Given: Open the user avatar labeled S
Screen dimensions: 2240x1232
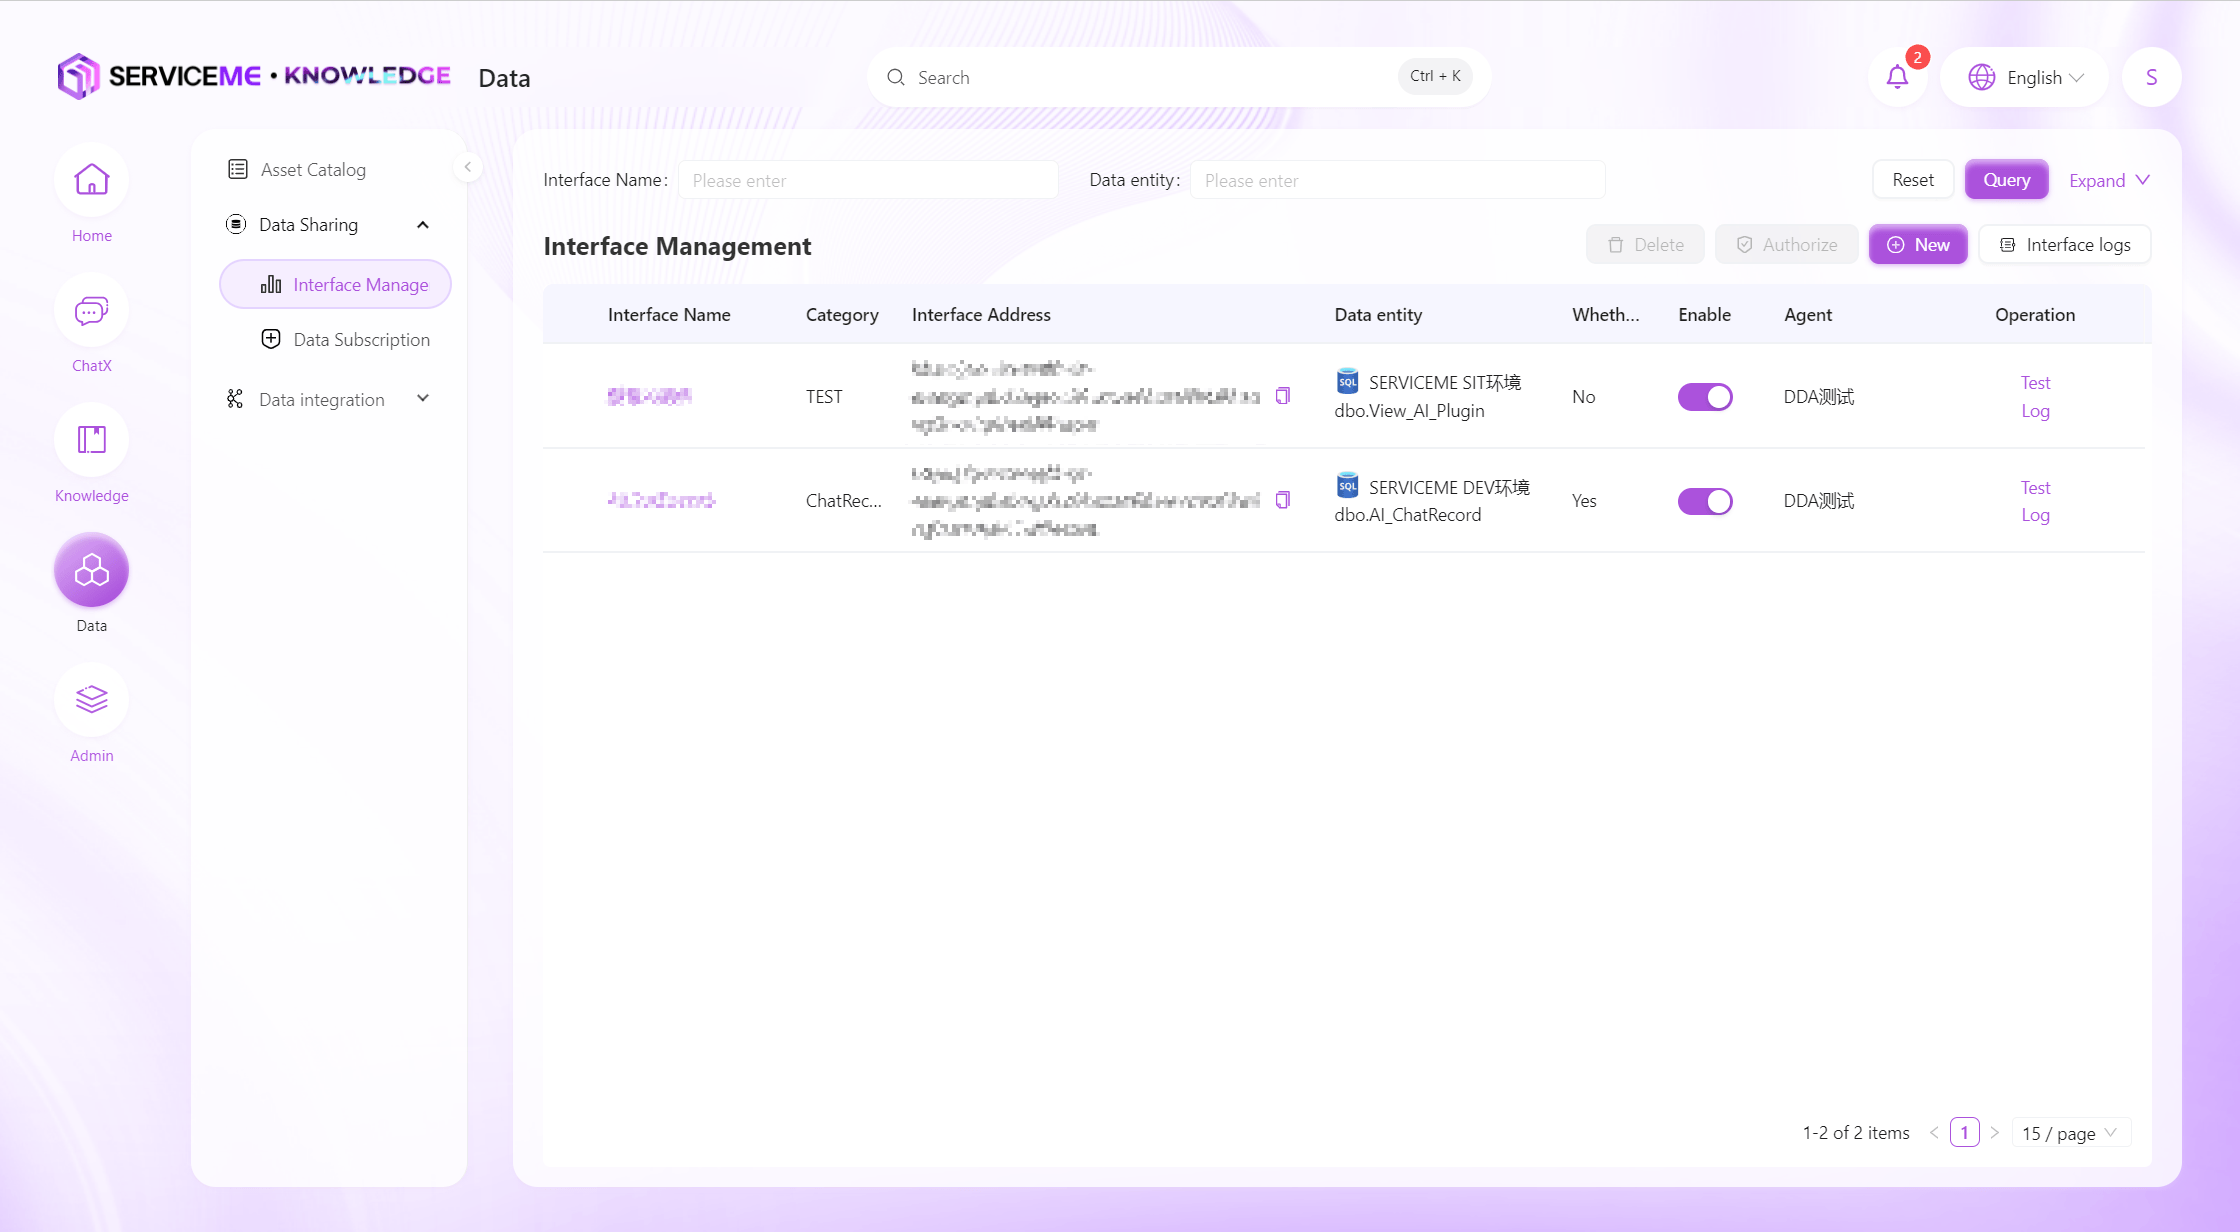Looking at the screenshot, I should tap(2151, 77).
